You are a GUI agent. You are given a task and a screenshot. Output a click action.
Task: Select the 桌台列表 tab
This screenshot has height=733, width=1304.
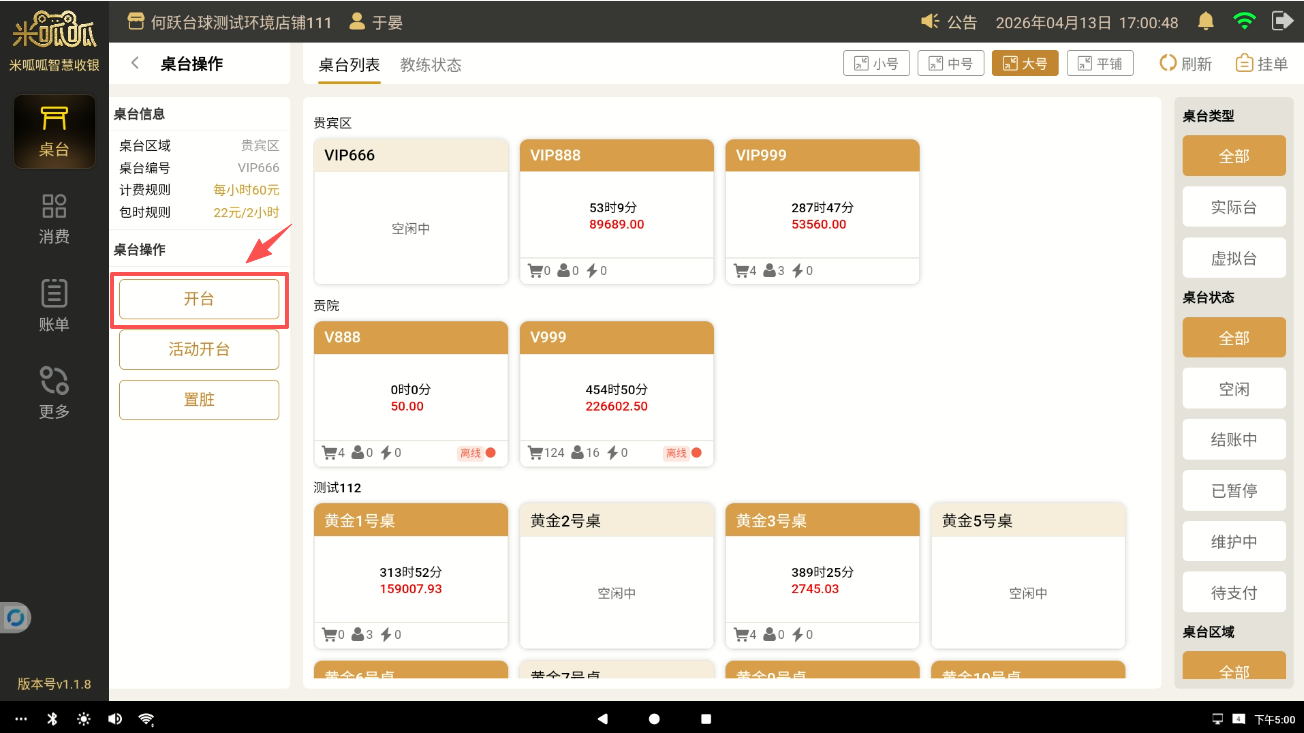(349, 65)
